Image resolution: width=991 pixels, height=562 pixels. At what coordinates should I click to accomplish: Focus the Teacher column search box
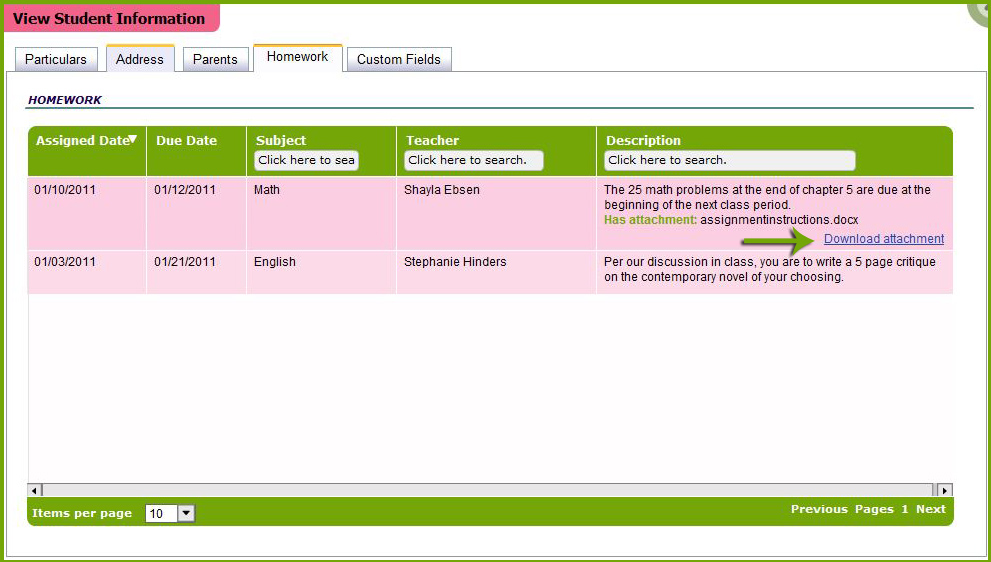(x=473, y=160)
